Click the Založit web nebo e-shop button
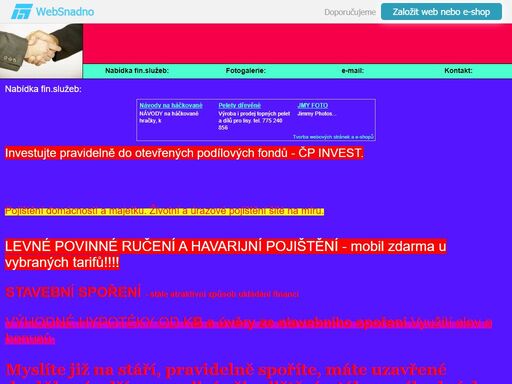 tap(441, 12)
